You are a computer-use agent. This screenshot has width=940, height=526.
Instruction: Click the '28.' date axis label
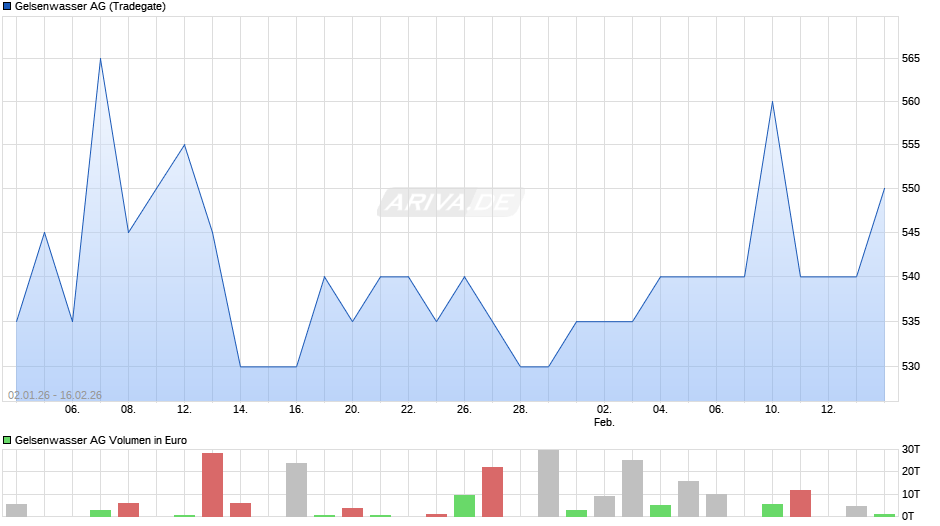coord(520,410)
